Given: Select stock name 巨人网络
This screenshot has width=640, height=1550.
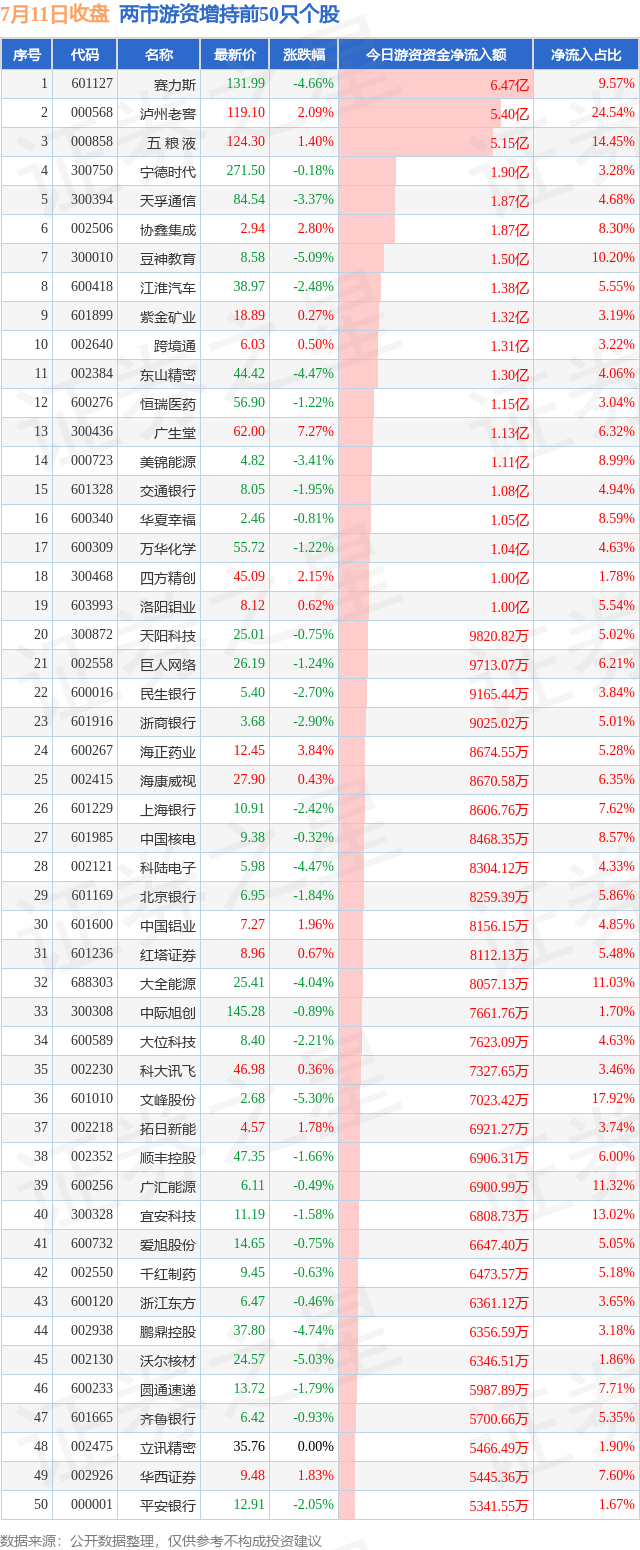Looking at the screenshot, I should 168,664.
